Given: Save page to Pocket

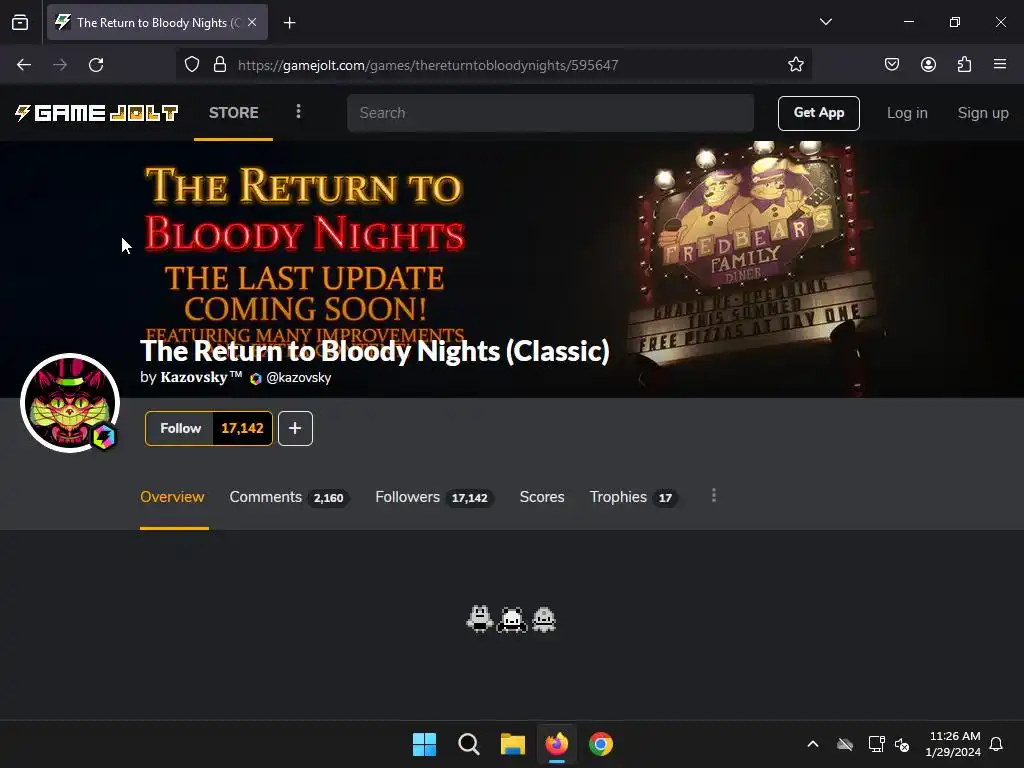Looking at the screenshot, I should click(x=892, y=65).
